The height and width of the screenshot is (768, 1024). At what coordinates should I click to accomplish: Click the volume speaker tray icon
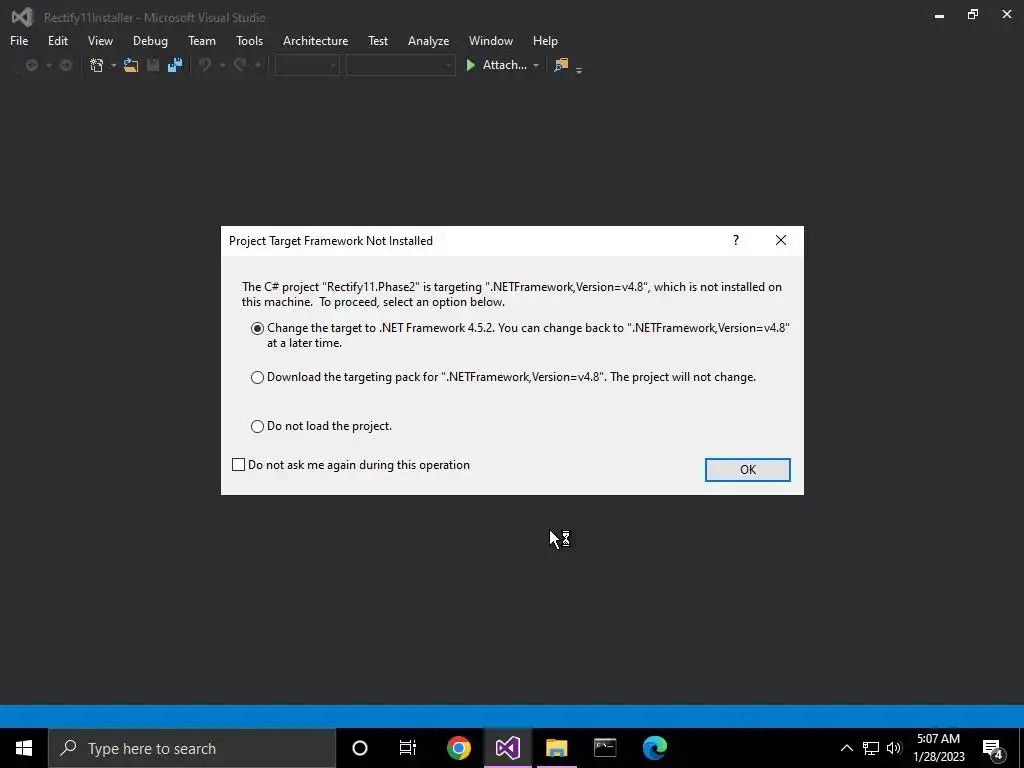pos(893,748)
